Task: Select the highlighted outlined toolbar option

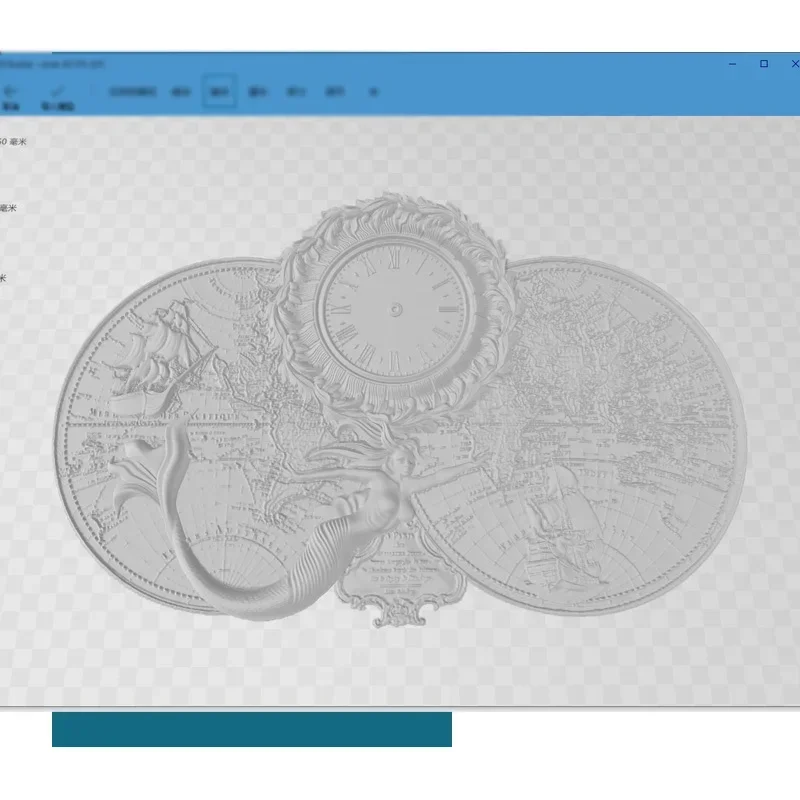Action: [219, 91]
